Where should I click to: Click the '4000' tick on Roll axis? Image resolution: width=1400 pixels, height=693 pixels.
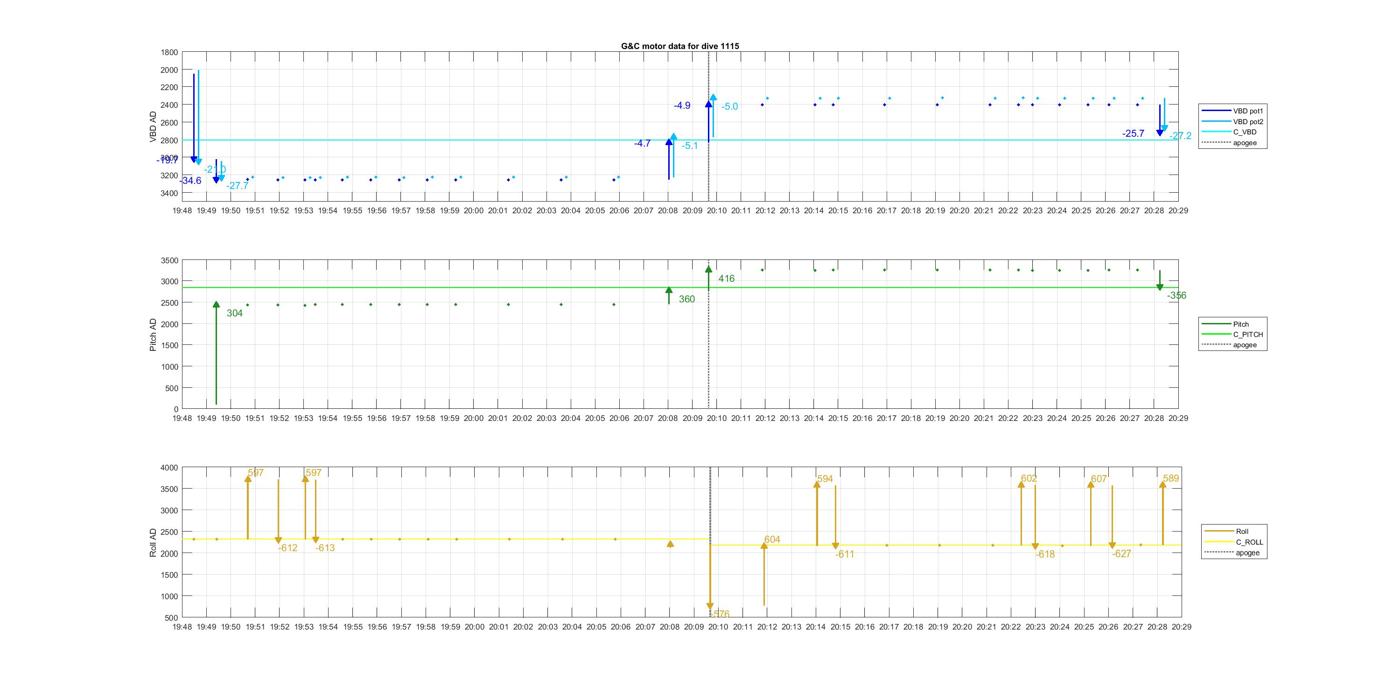(x=169, y=467)
